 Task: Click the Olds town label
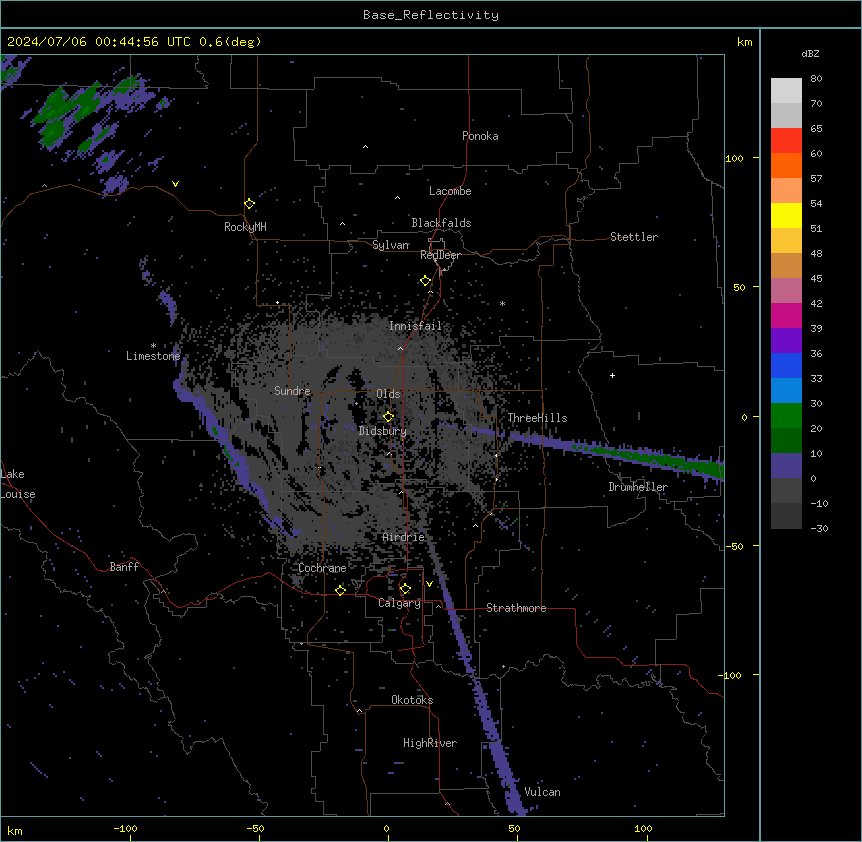(x=388, y=394)
